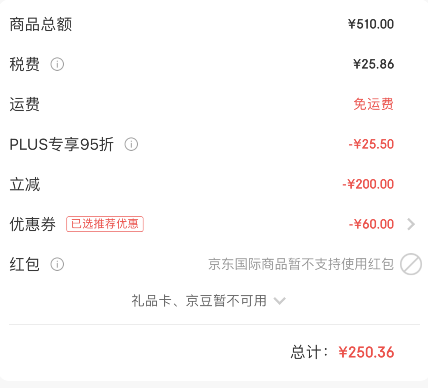Open the PLUS专享95折 info icon
The width and height of the screenshot is (428, 388).
click(x=131, y=144)
